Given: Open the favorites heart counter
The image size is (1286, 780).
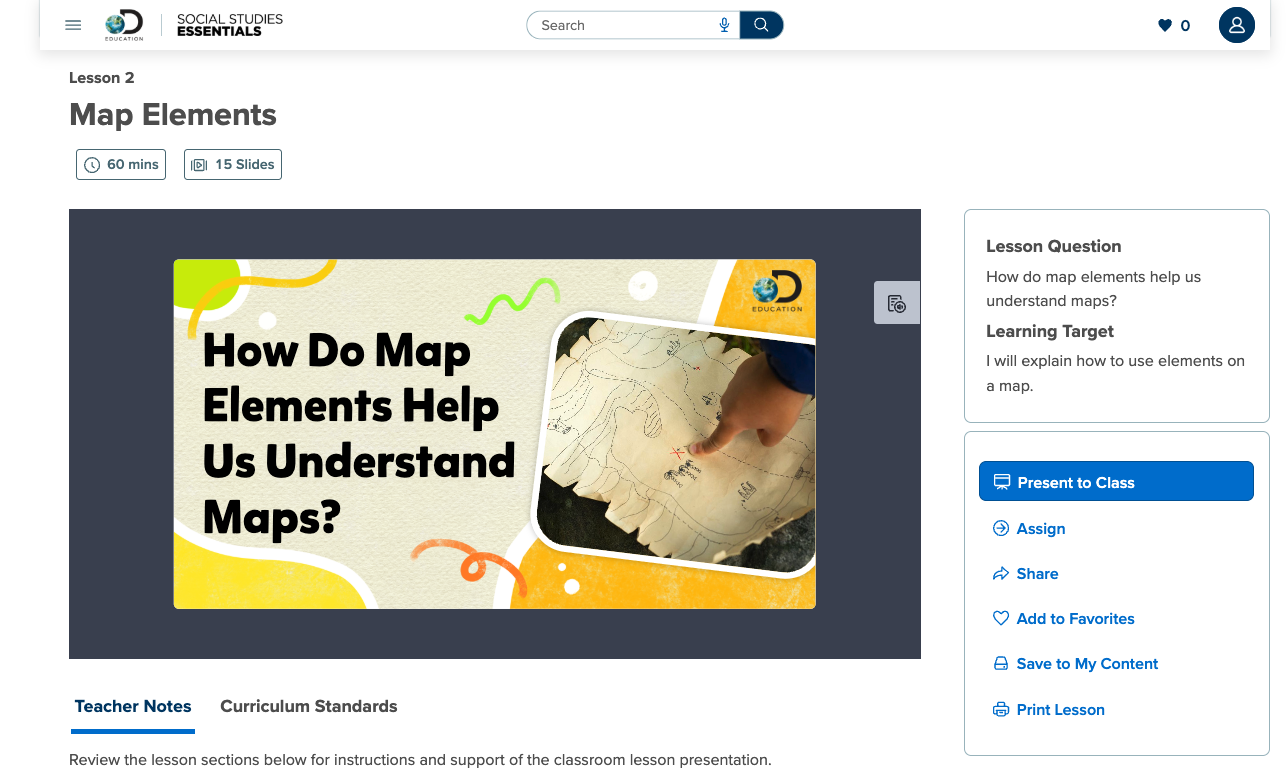Looking at the screenshot, I should tap(1174, 25).
